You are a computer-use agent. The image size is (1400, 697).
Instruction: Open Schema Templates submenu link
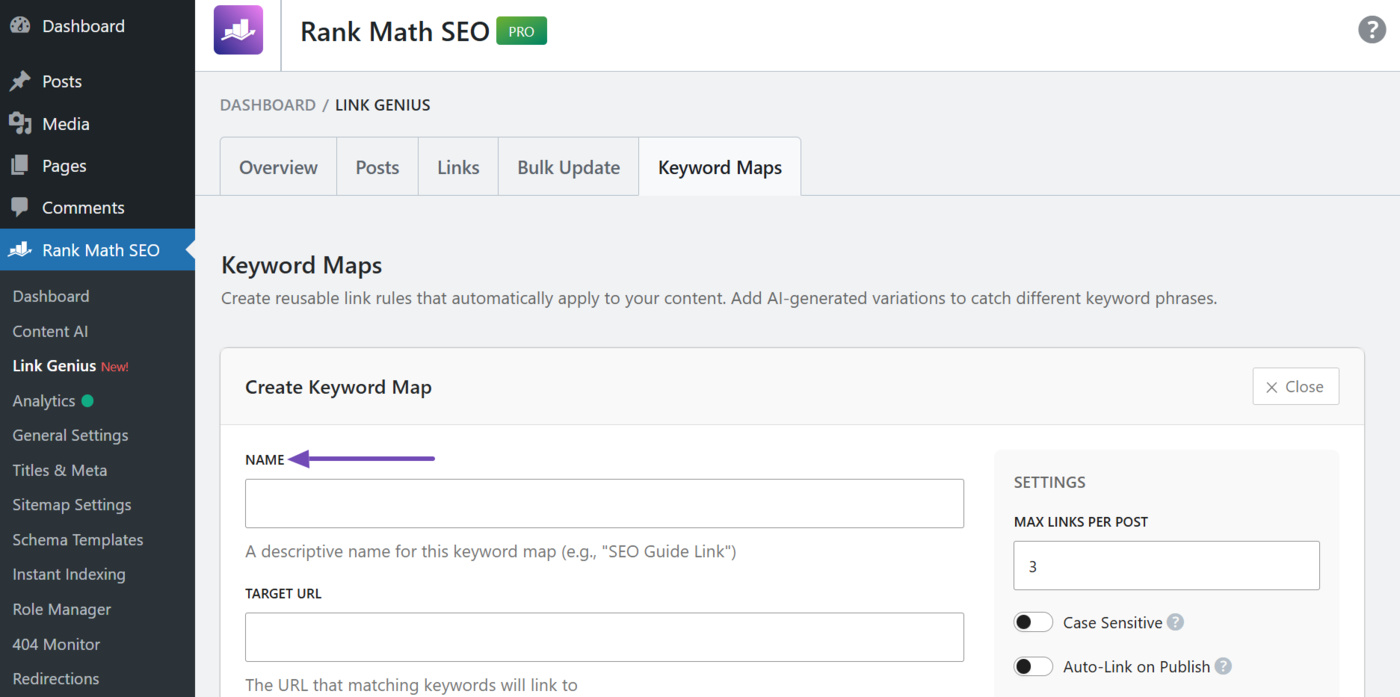(x=78, y=540)
